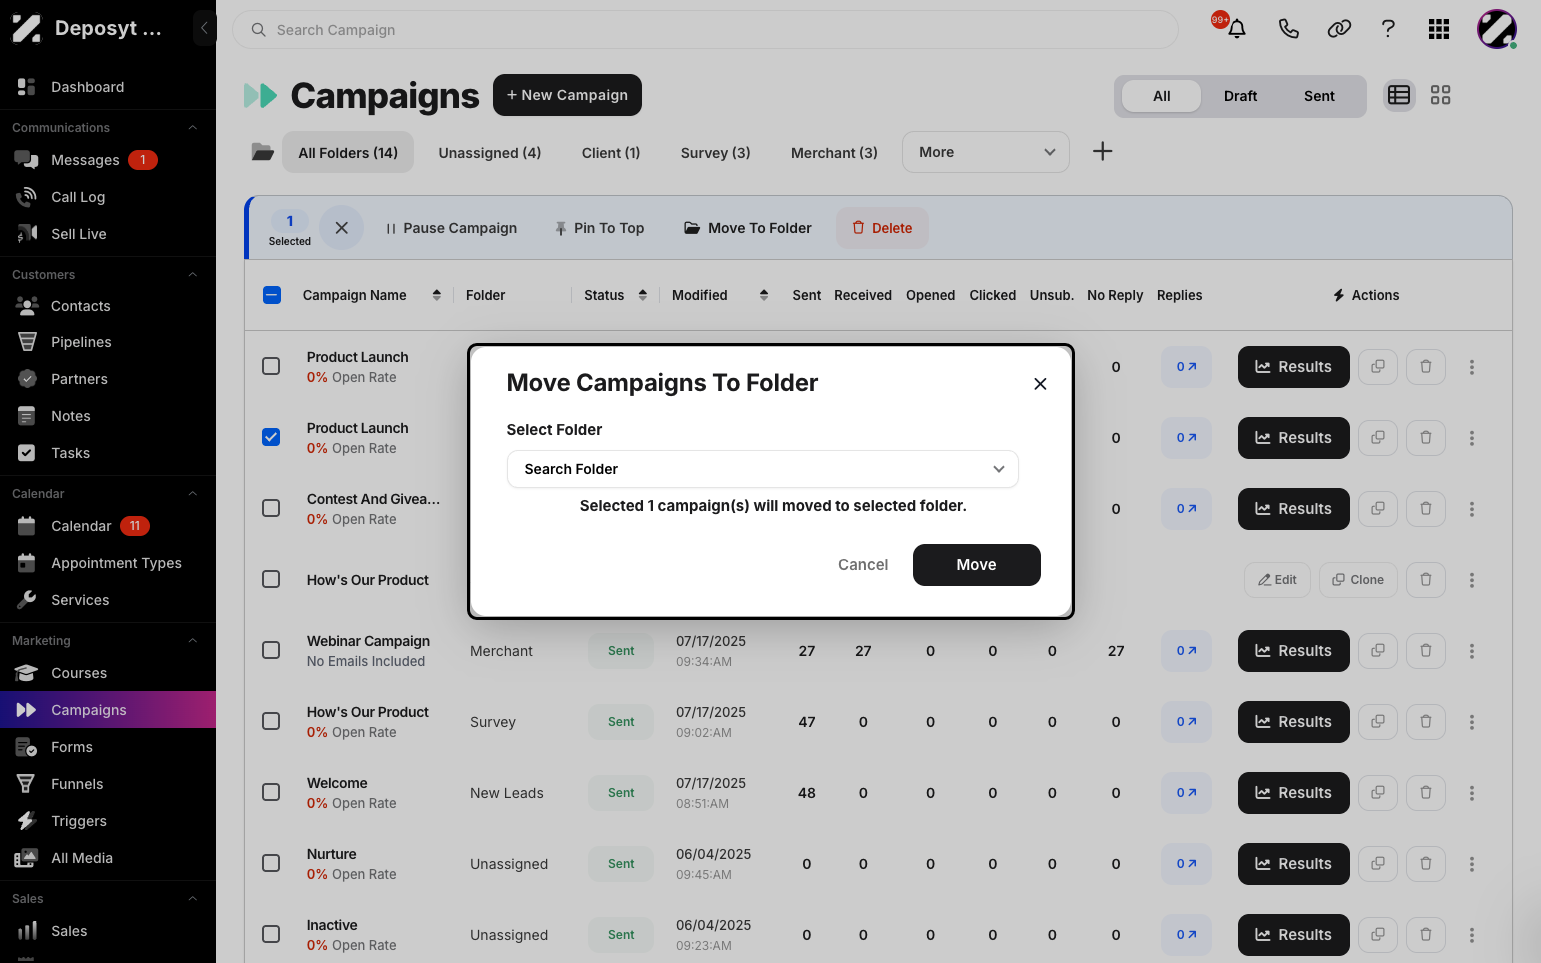Collapse the Calendar sidebar section
Image resolution: width=1541 pixels, height=963 pixels.
(x=193, y=494)
